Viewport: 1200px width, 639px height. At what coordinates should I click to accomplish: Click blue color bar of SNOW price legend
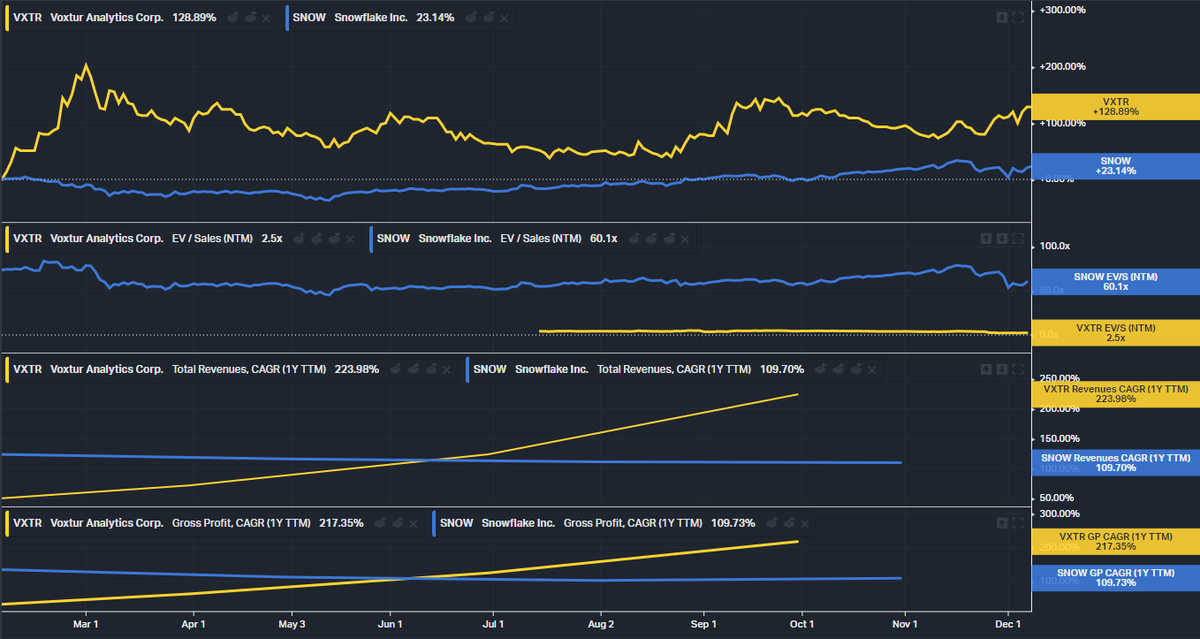pos(287,18)
